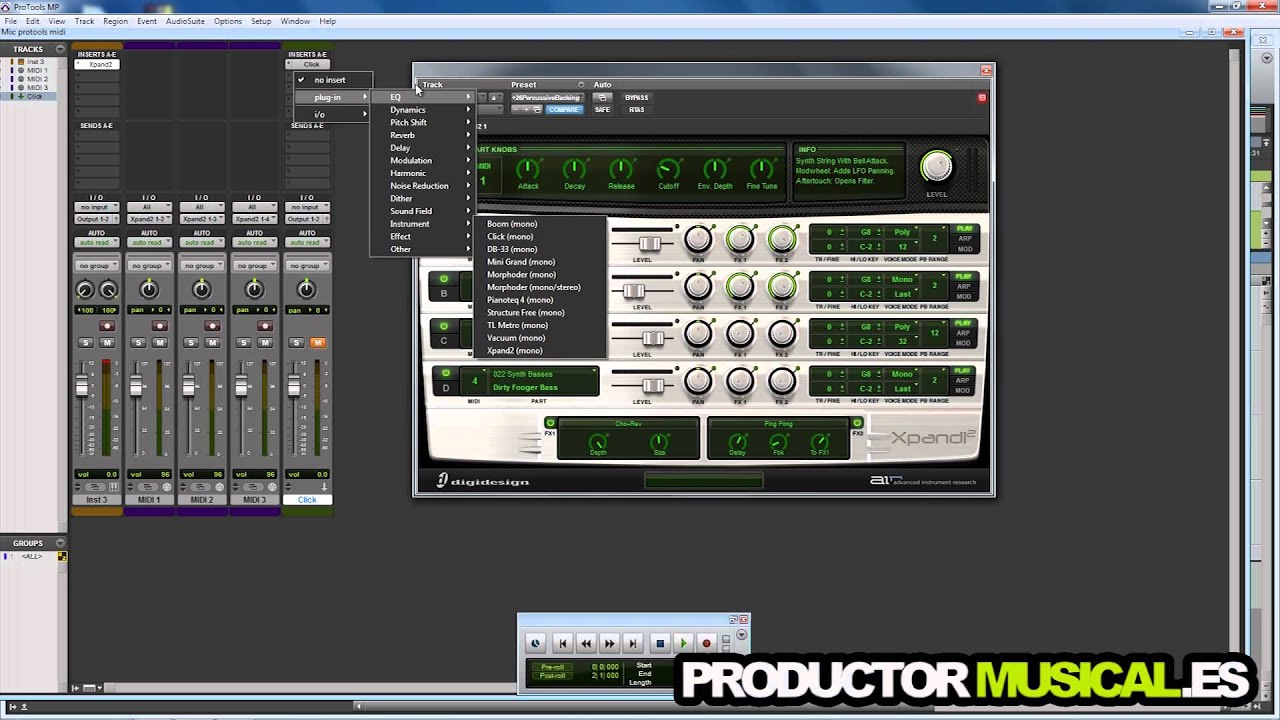Unmute the Click track
Viewport: 1280px width, 720px height.
[317, 343]
